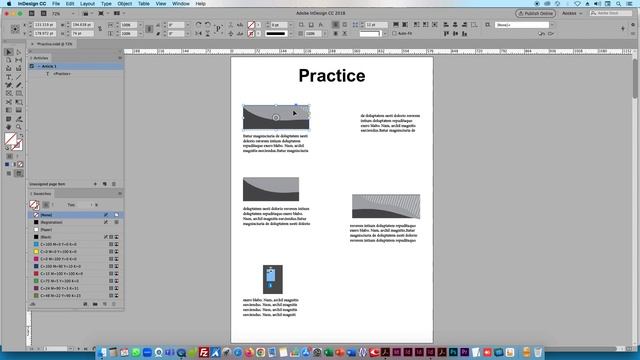Click the Publish Online button

point(536,13)
